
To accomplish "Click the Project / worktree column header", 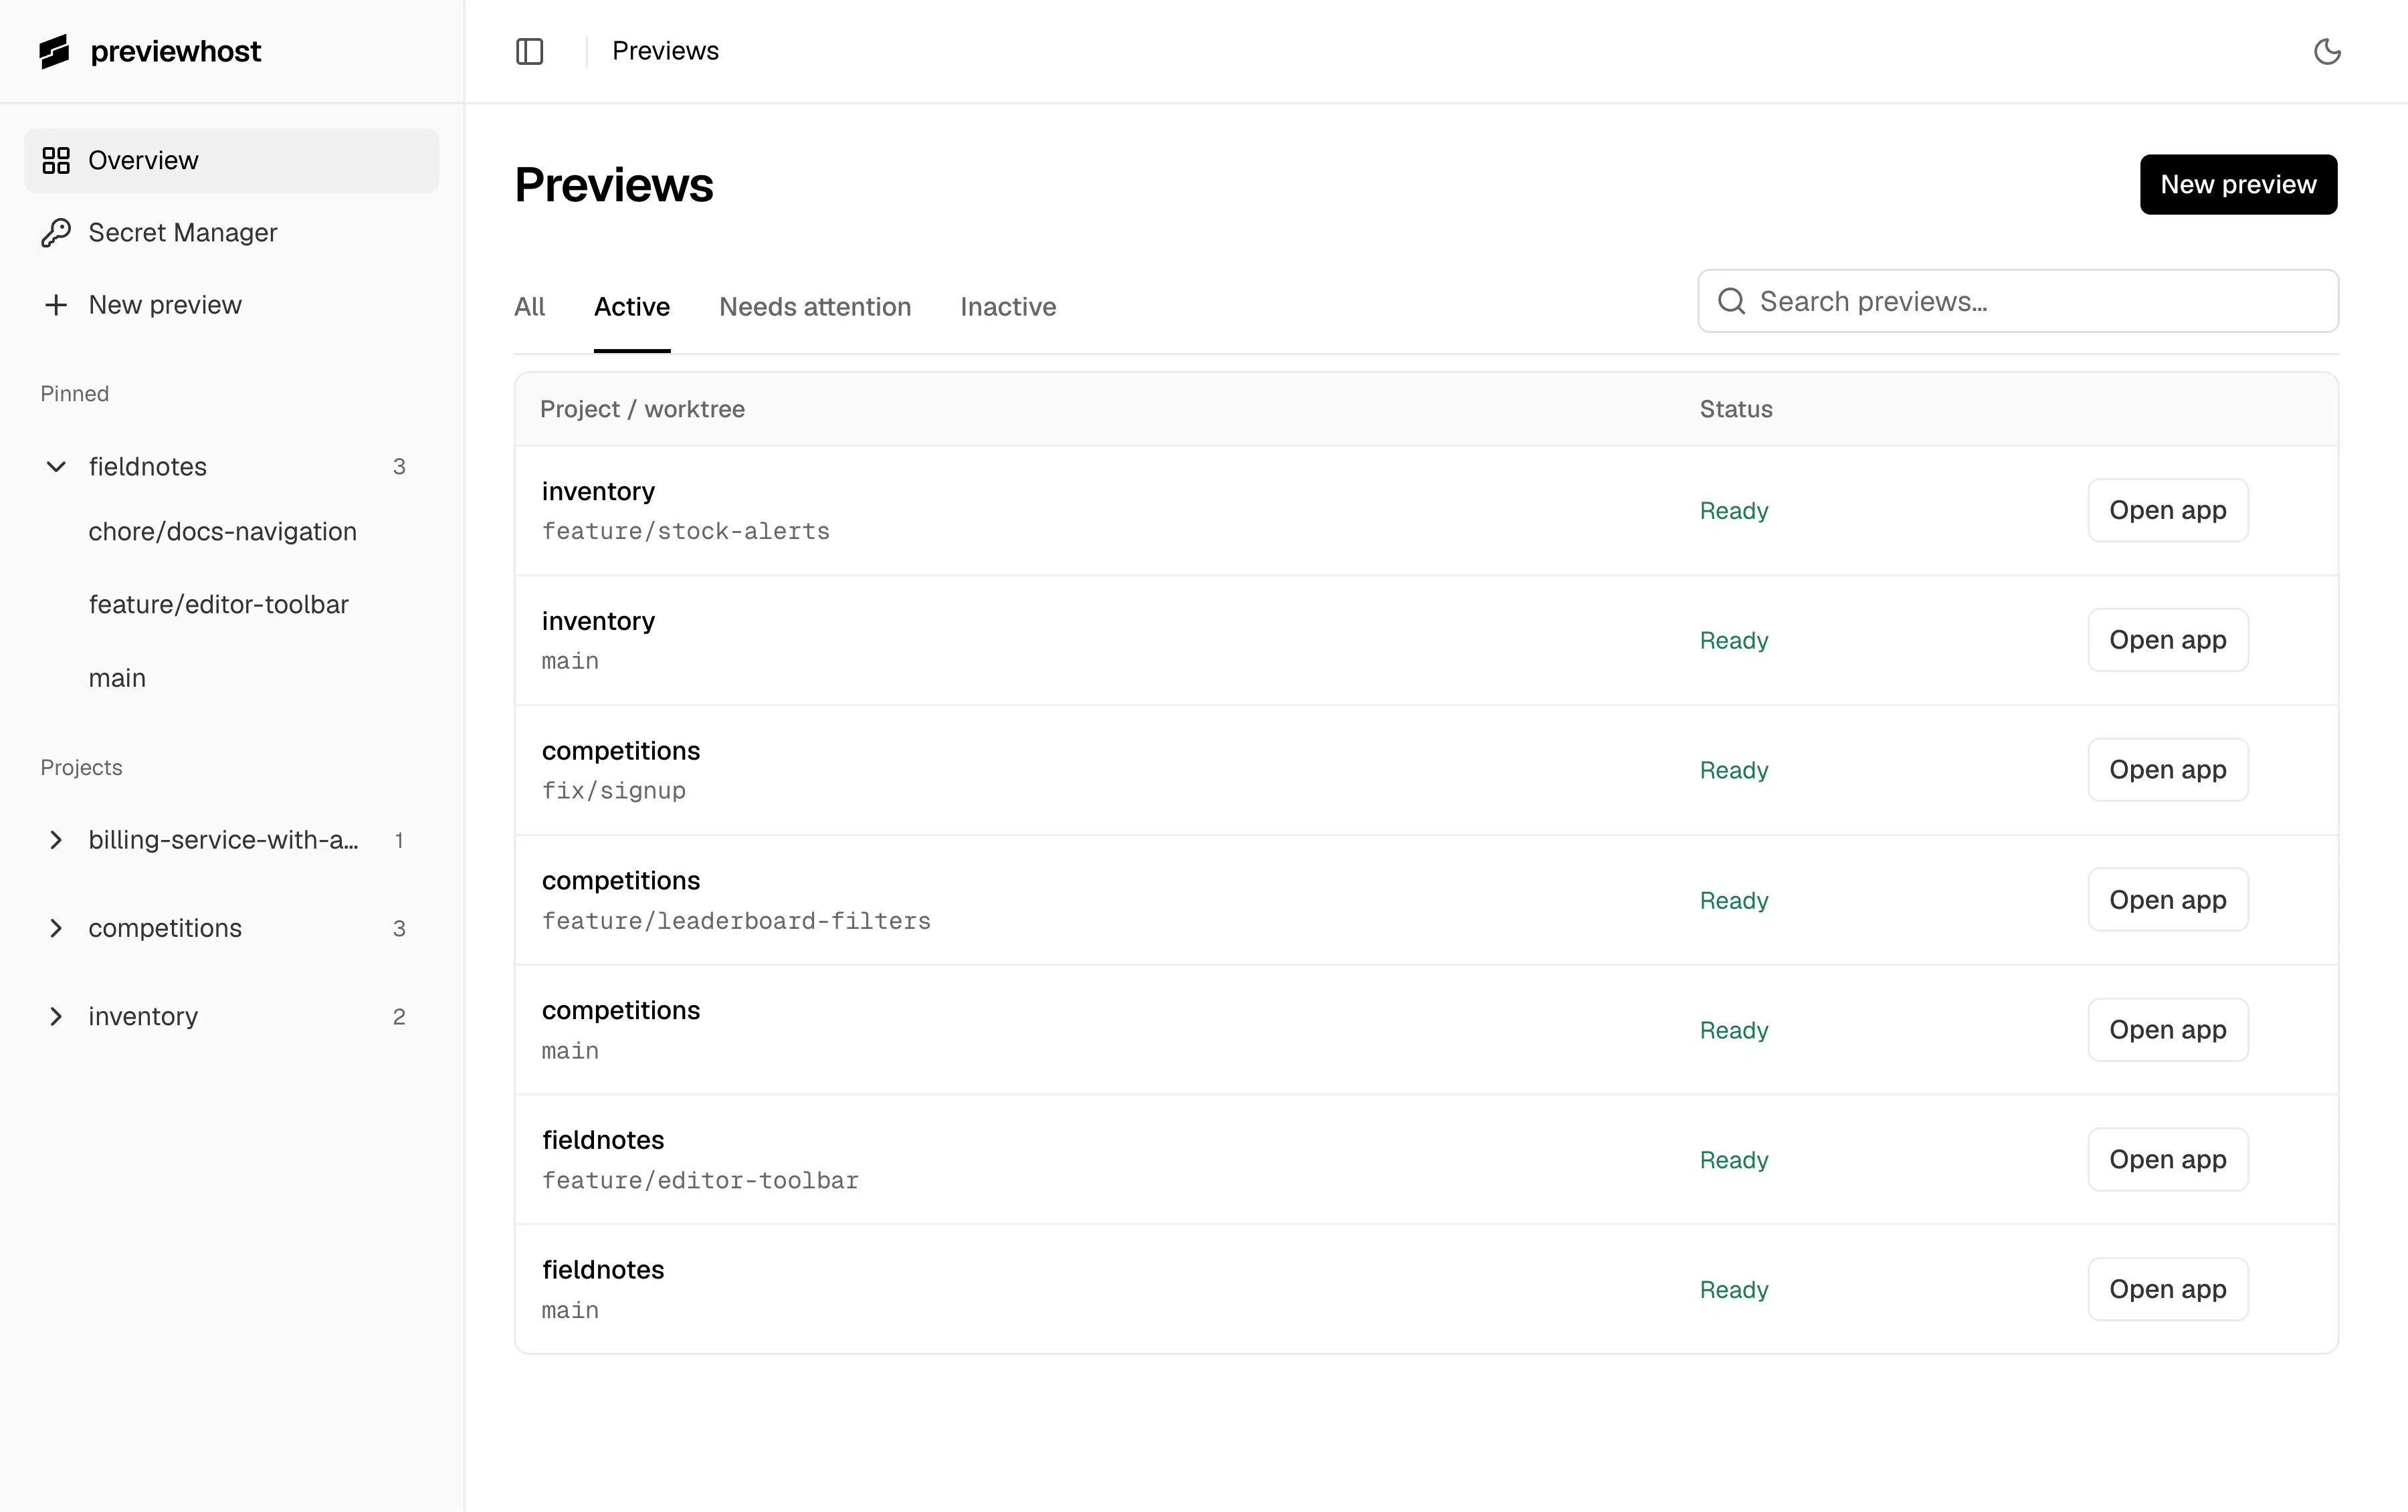I will (642, 409).
